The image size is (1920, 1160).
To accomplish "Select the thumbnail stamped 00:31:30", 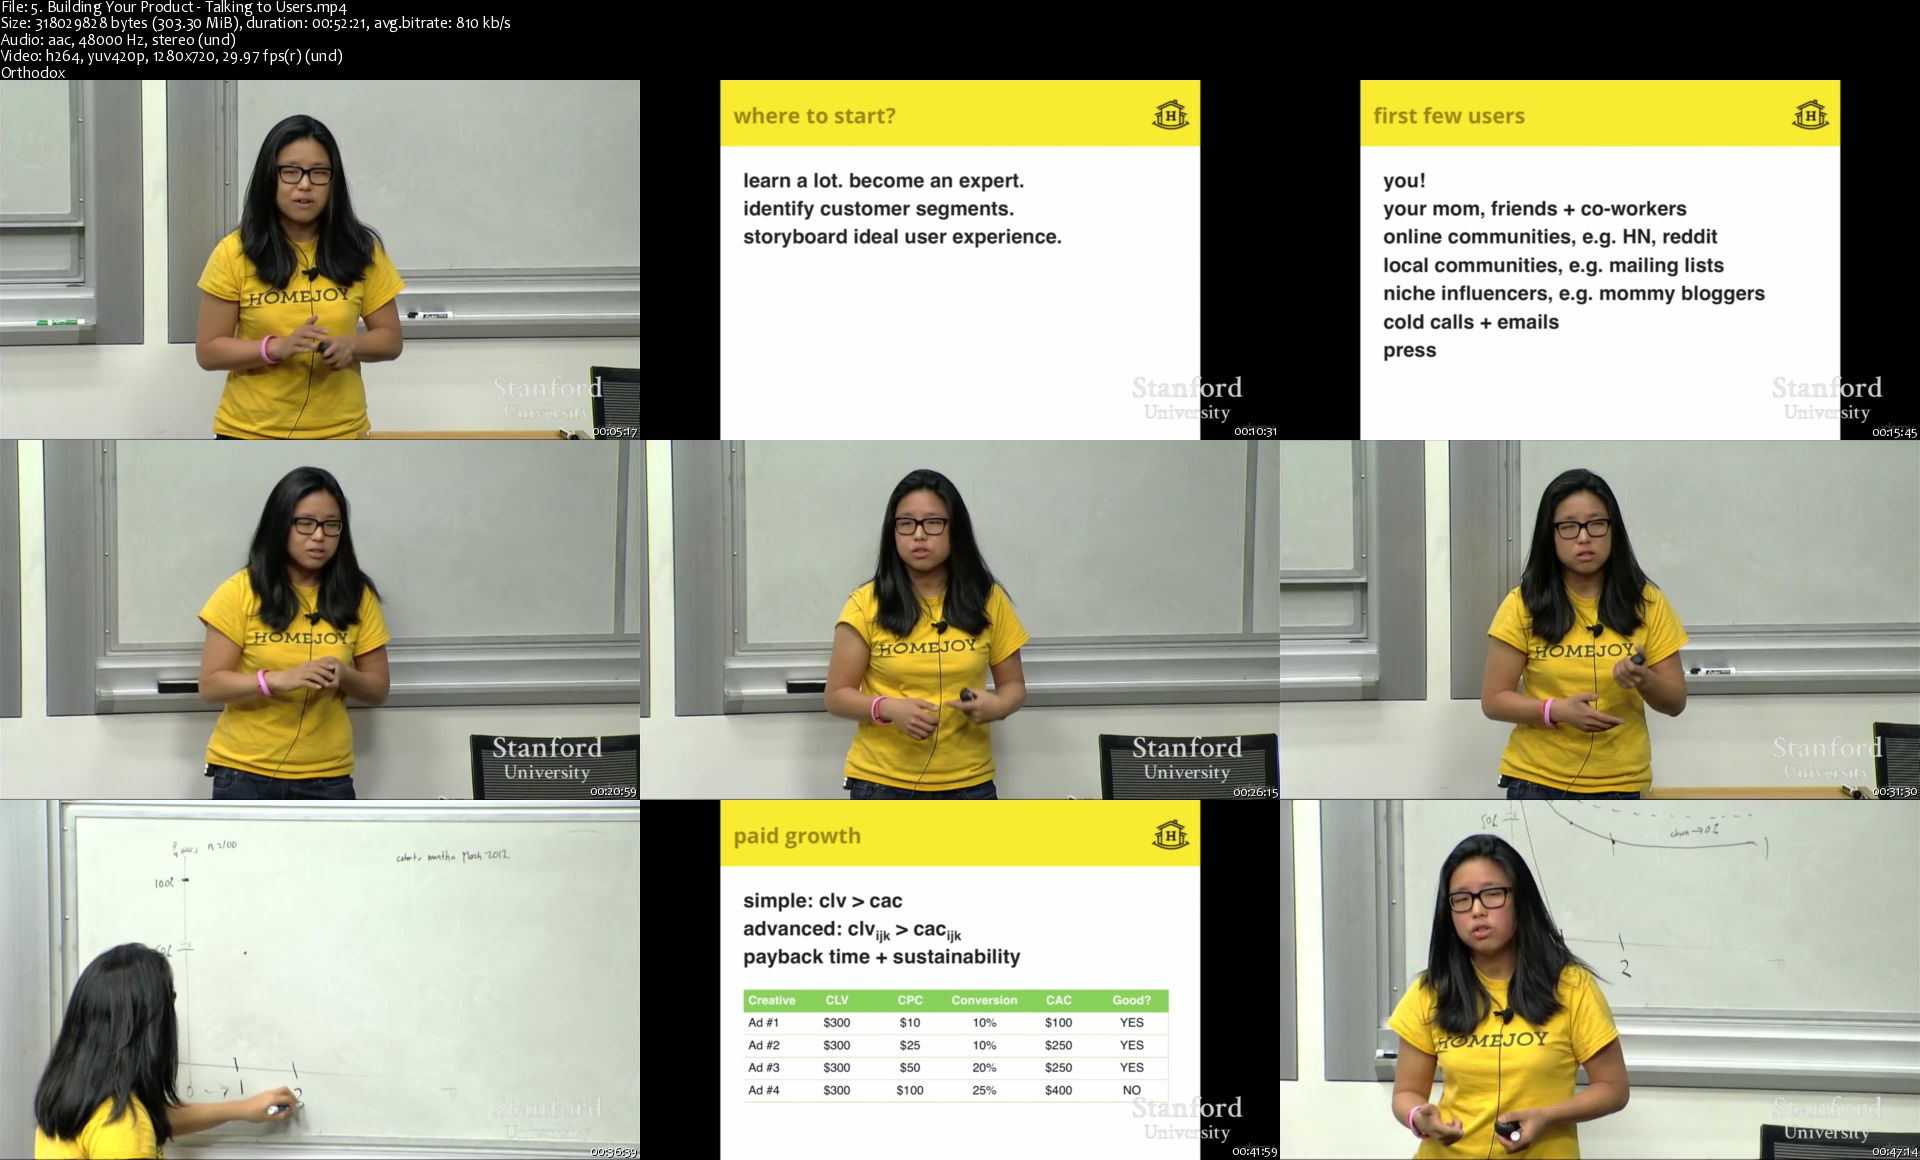I will coord(1600,620).
